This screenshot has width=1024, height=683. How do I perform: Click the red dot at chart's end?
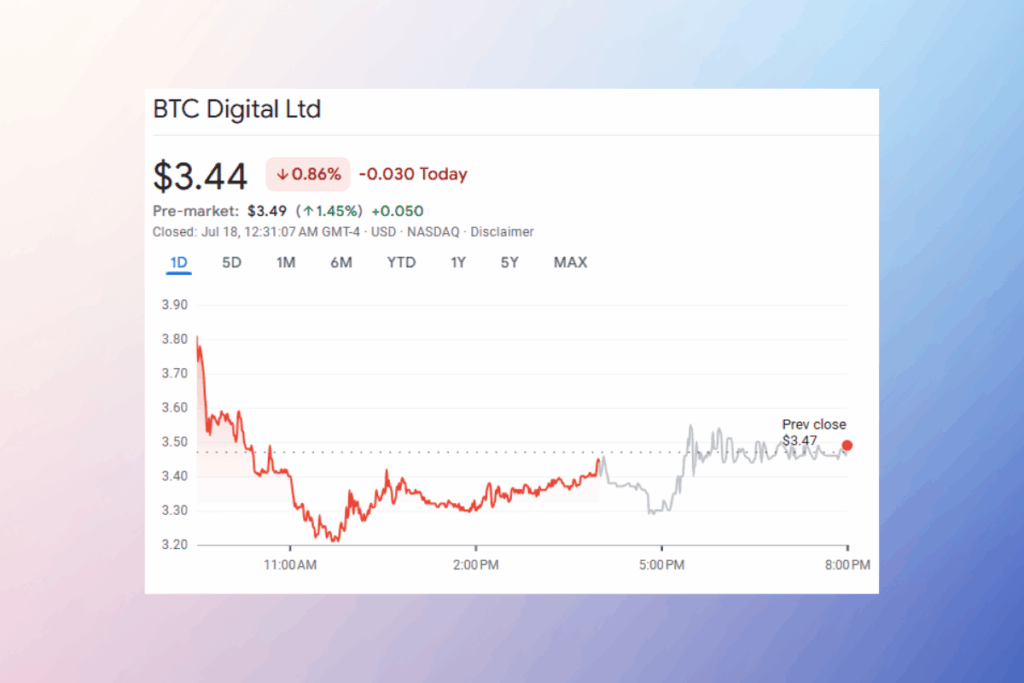[847, 445]
